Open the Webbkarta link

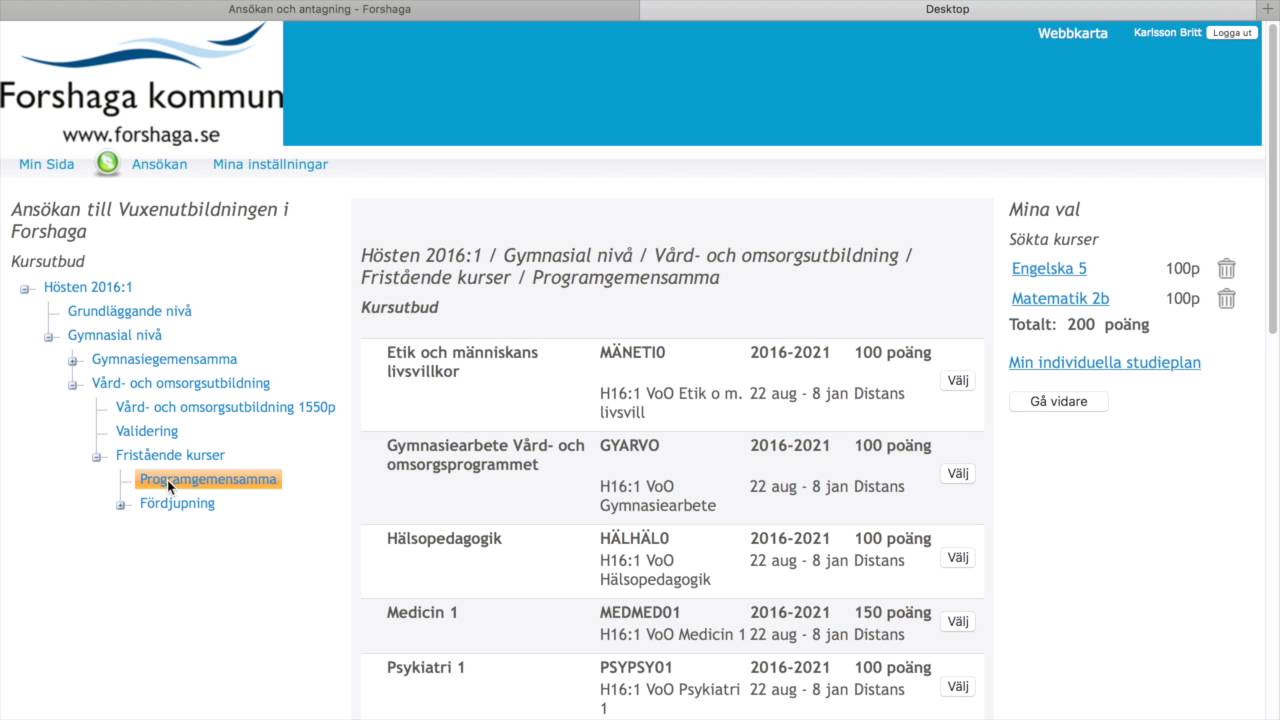click(1072, 33)
